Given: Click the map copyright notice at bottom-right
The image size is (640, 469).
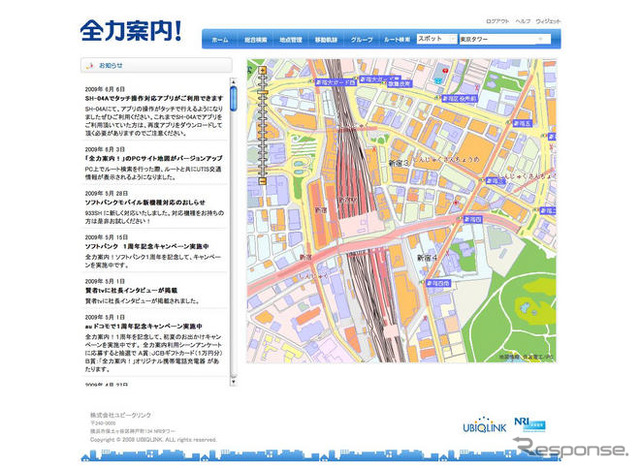Looking at the screenshot, I should pyautogui.click(x=526, y=357).
